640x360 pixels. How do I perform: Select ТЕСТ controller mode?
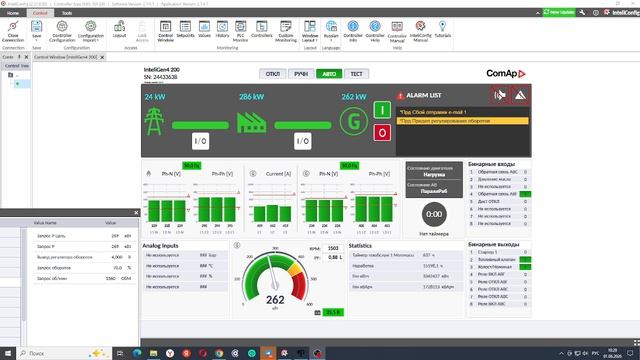(356, 74)
